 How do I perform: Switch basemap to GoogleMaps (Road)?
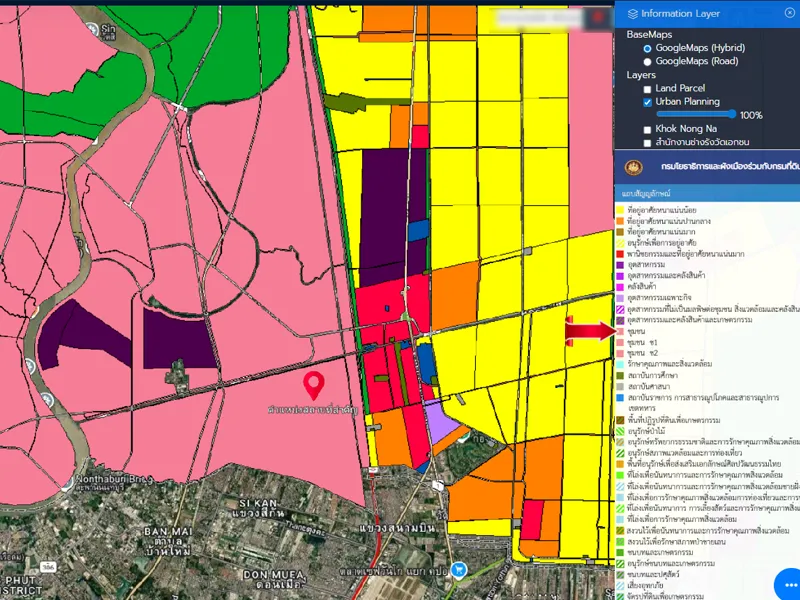pos(648,61)
